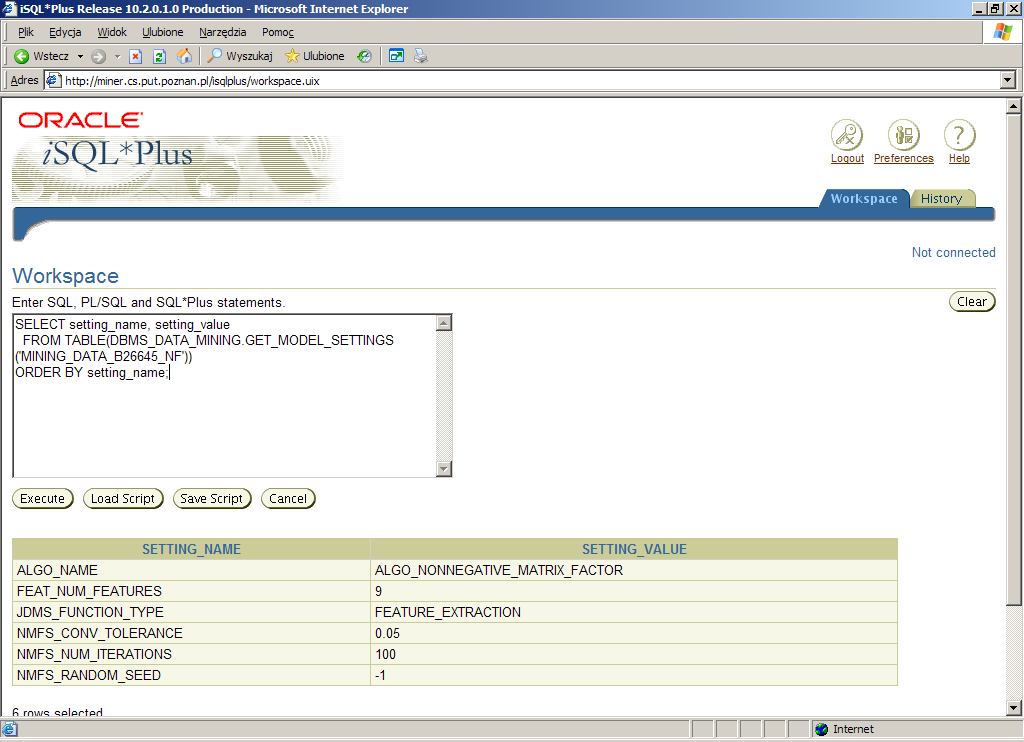This screenshot has height=742, width=1024.
Task: Click the SETTING_VALUE column header
Action: [634, 549]
